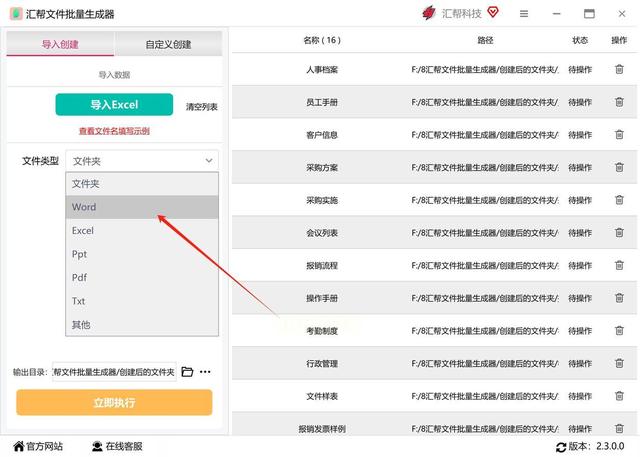Image resolution: width=640 pixels, height=457 pixels.
Task: Select the 报销发票样例 name cell
Action: [322, 428]
